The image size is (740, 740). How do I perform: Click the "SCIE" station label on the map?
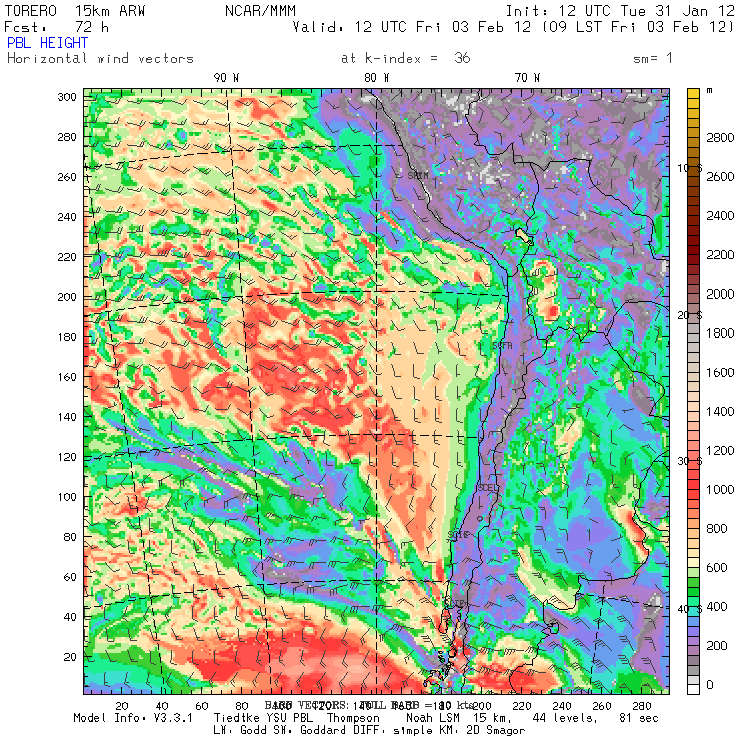tap(458, 535)
